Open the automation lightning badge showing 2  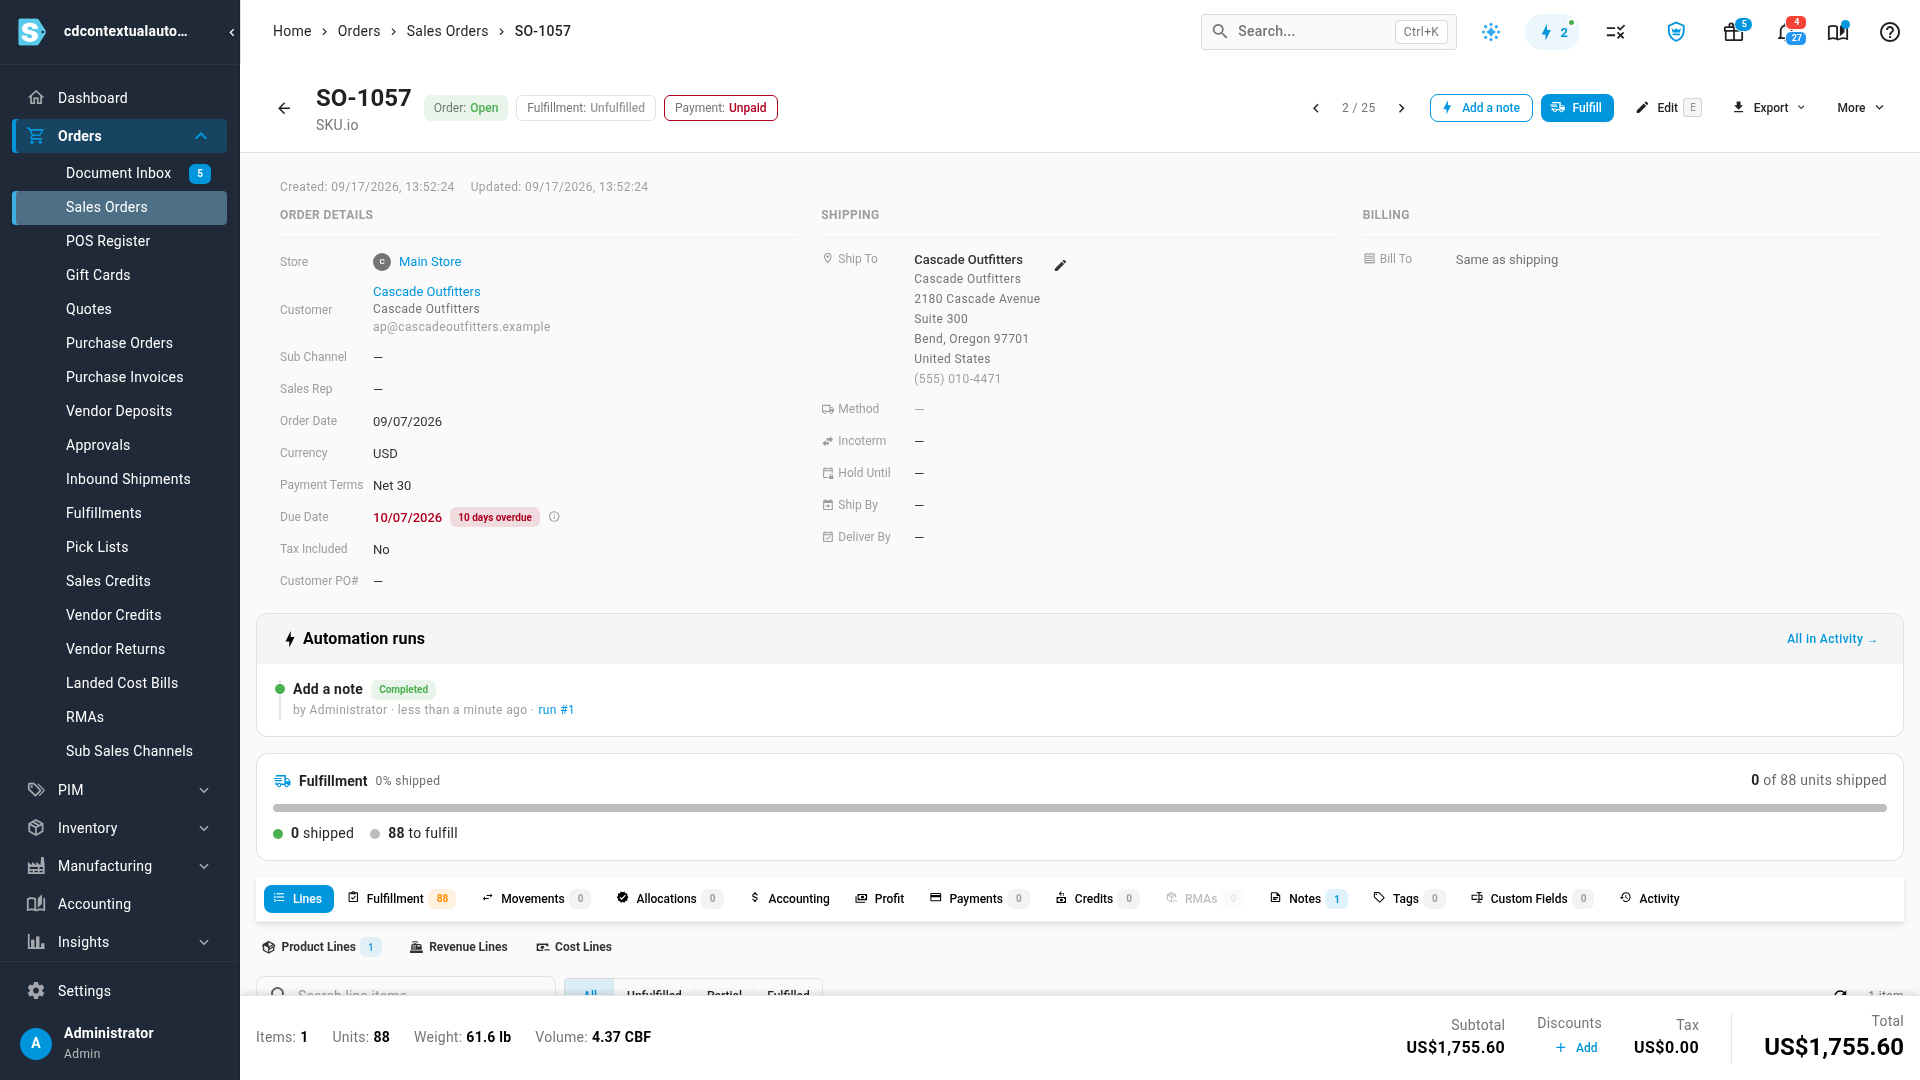[1553, 32]
